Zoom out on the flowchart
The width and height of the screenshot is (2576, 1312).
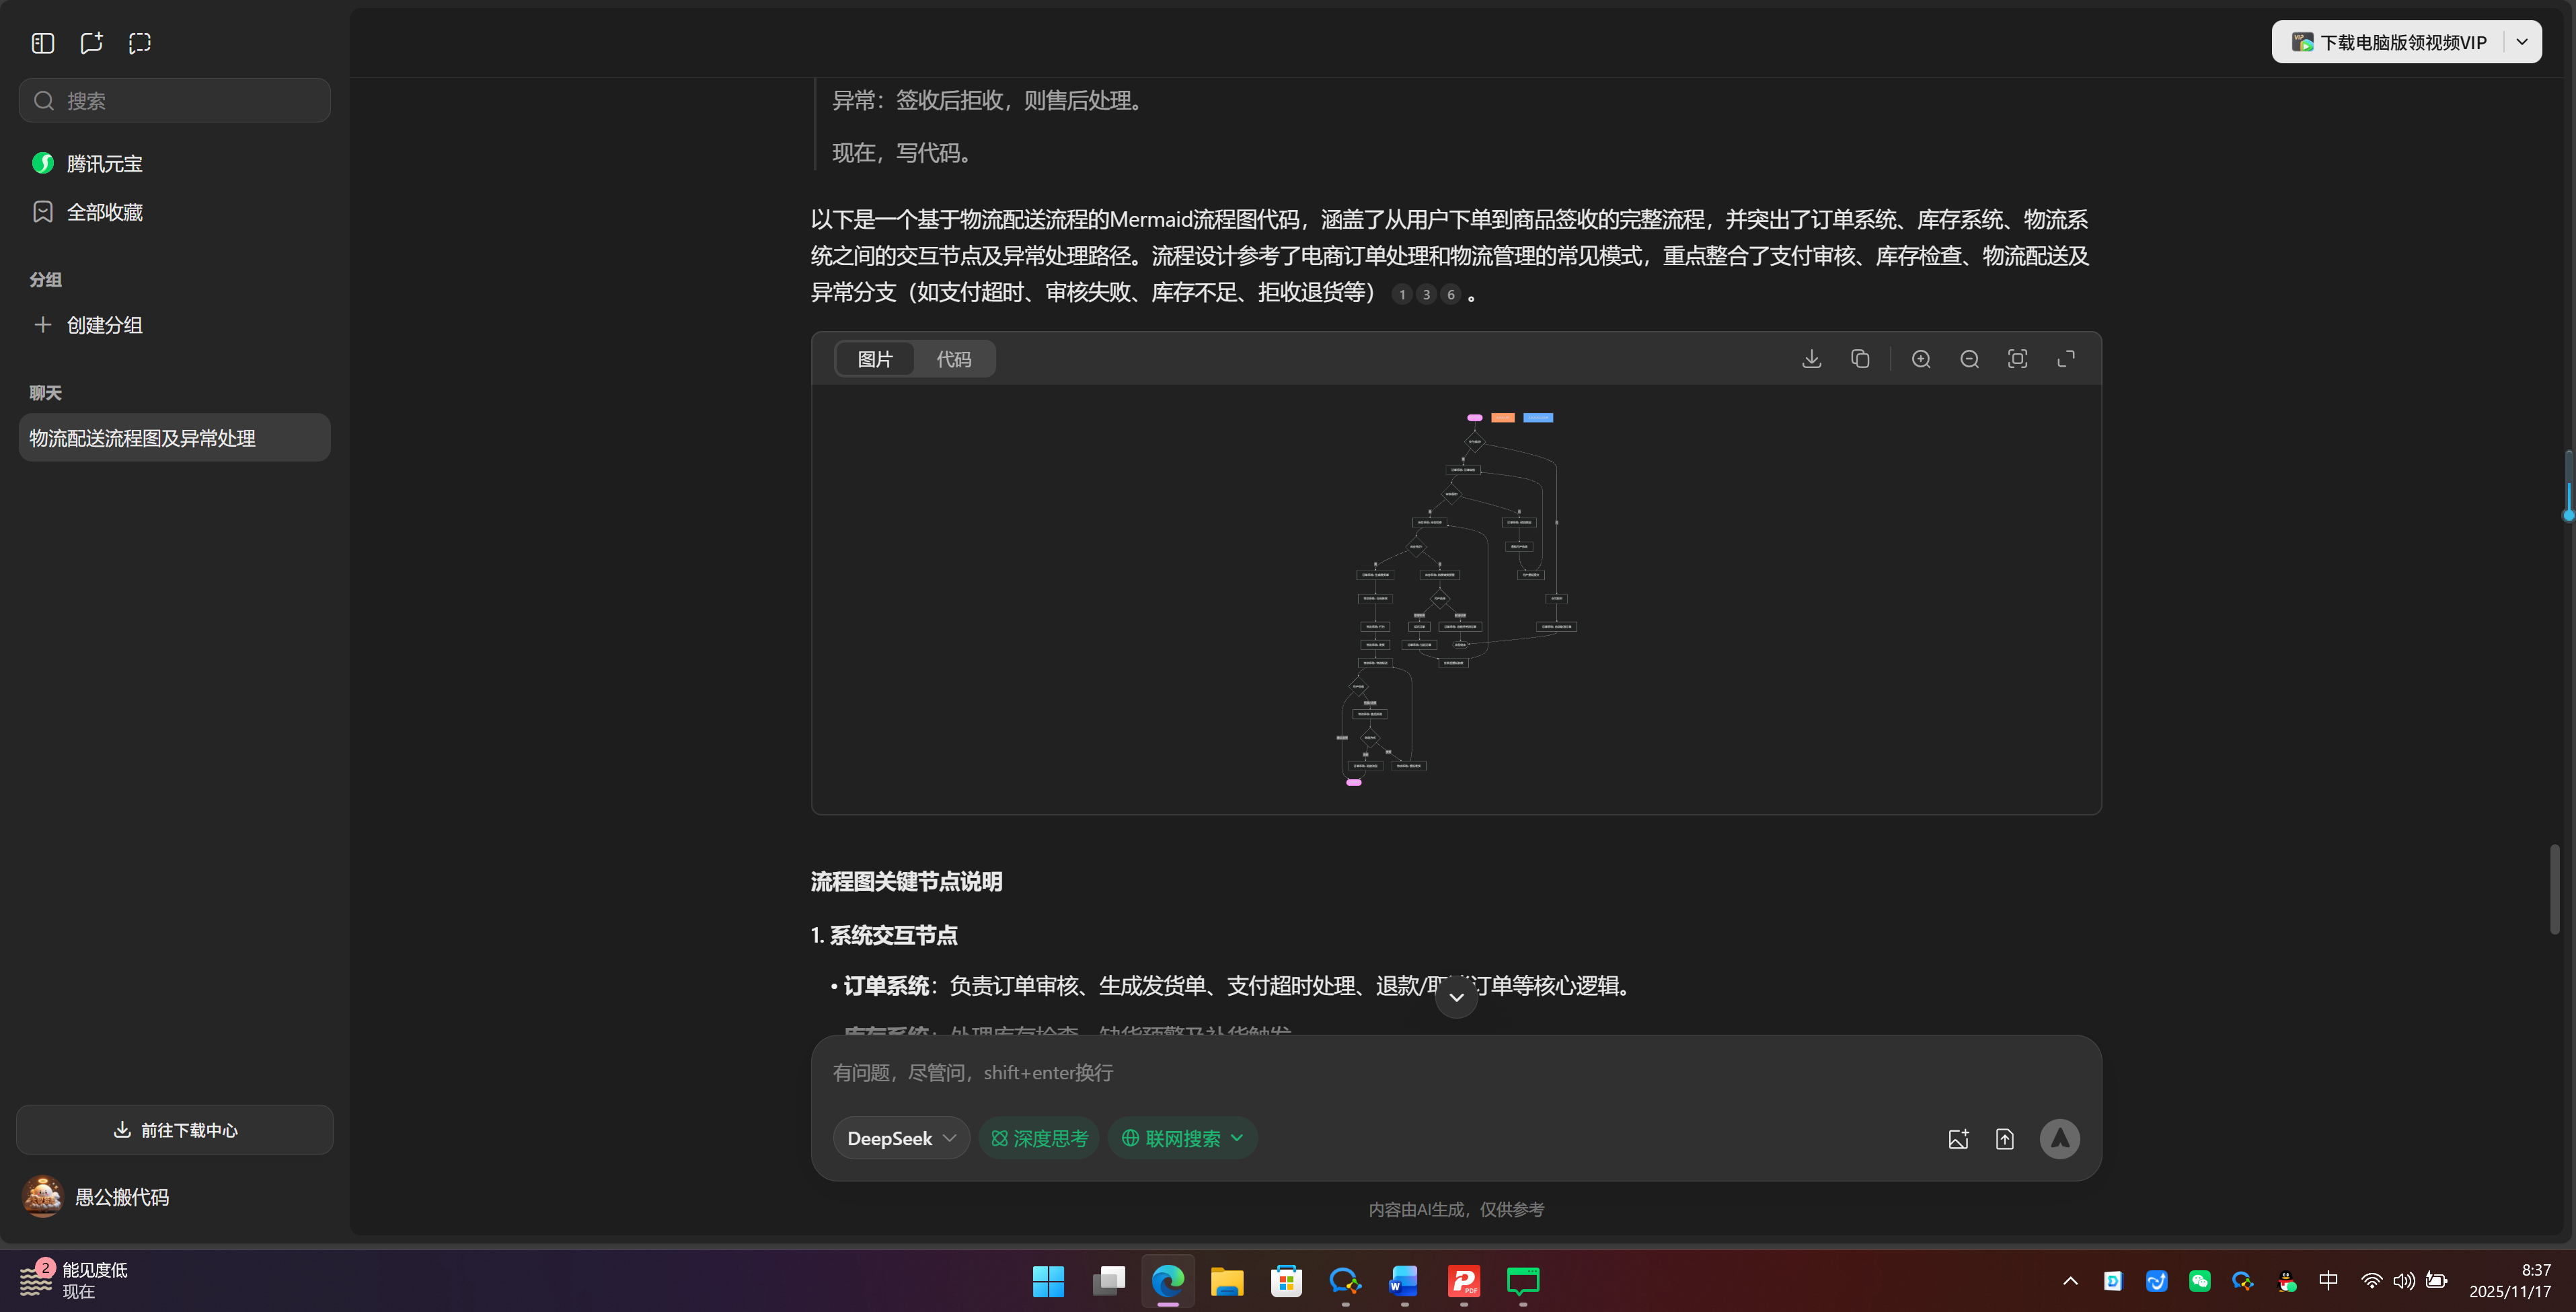(1968, 358)
